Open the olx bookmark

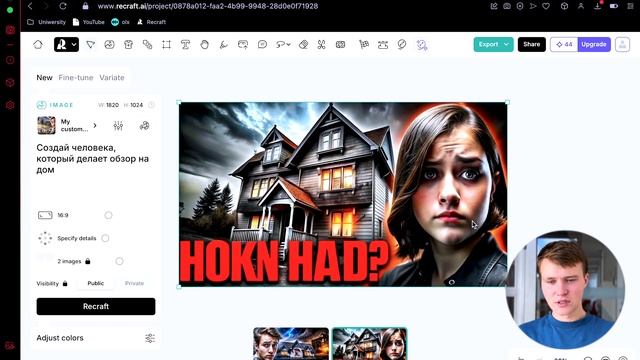[x=120, y=22]
